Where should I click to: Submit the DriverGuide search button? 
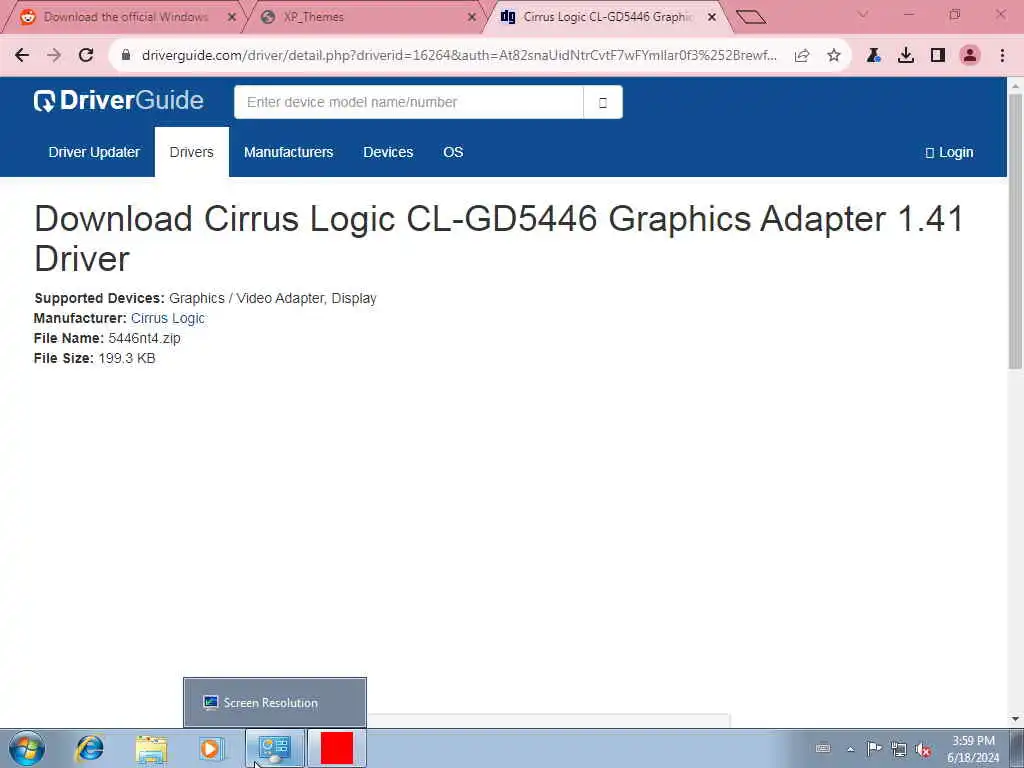[x=603, y=102]
